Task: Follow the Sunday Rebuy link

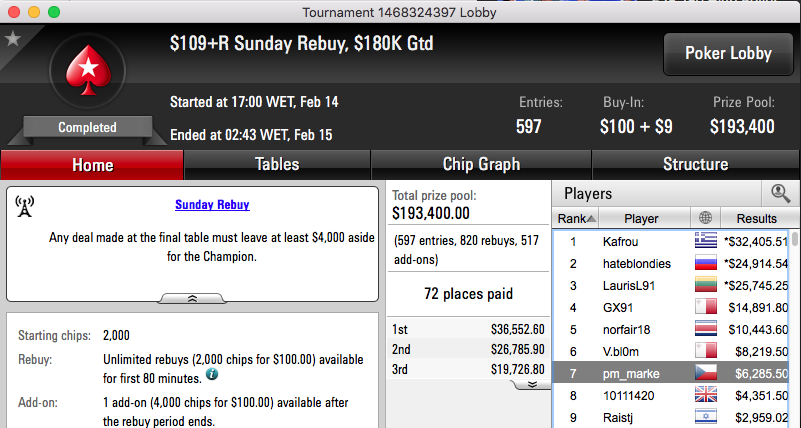Action: 212,205
